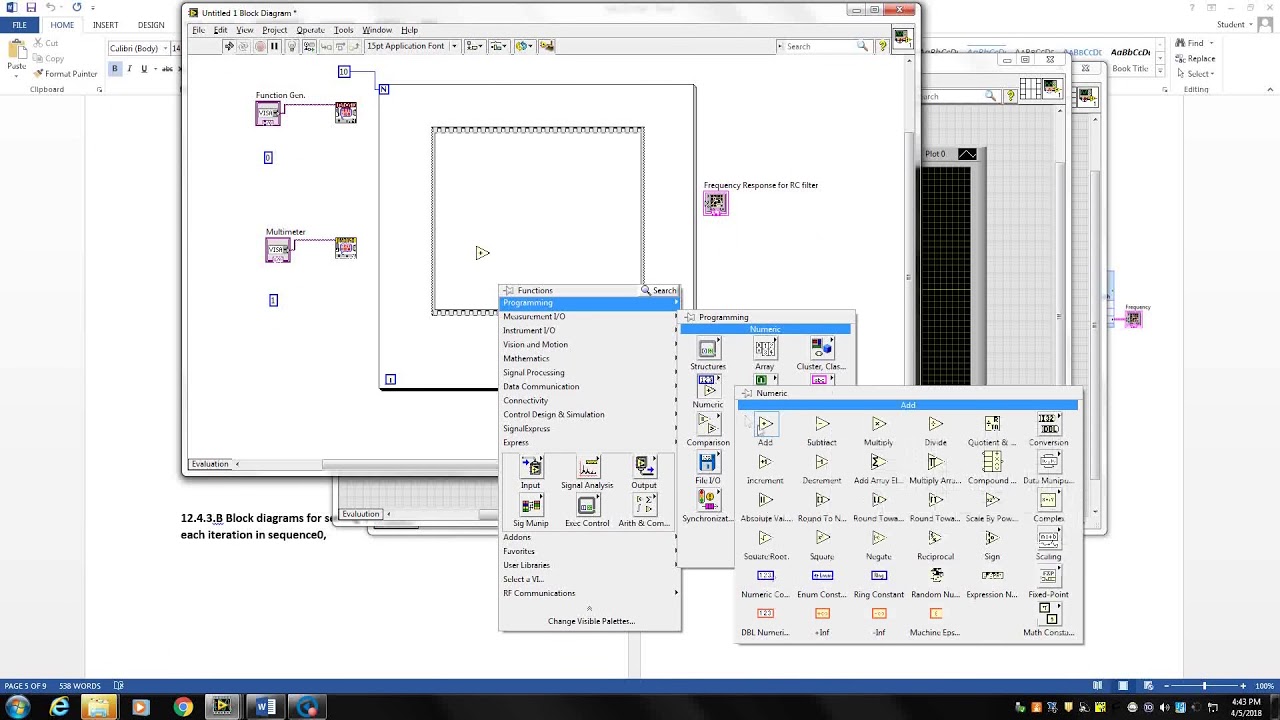The width and height of the screenshot is (1280, 720).
Task: Select Measurement I/O palette category
Action: [590, 316]
